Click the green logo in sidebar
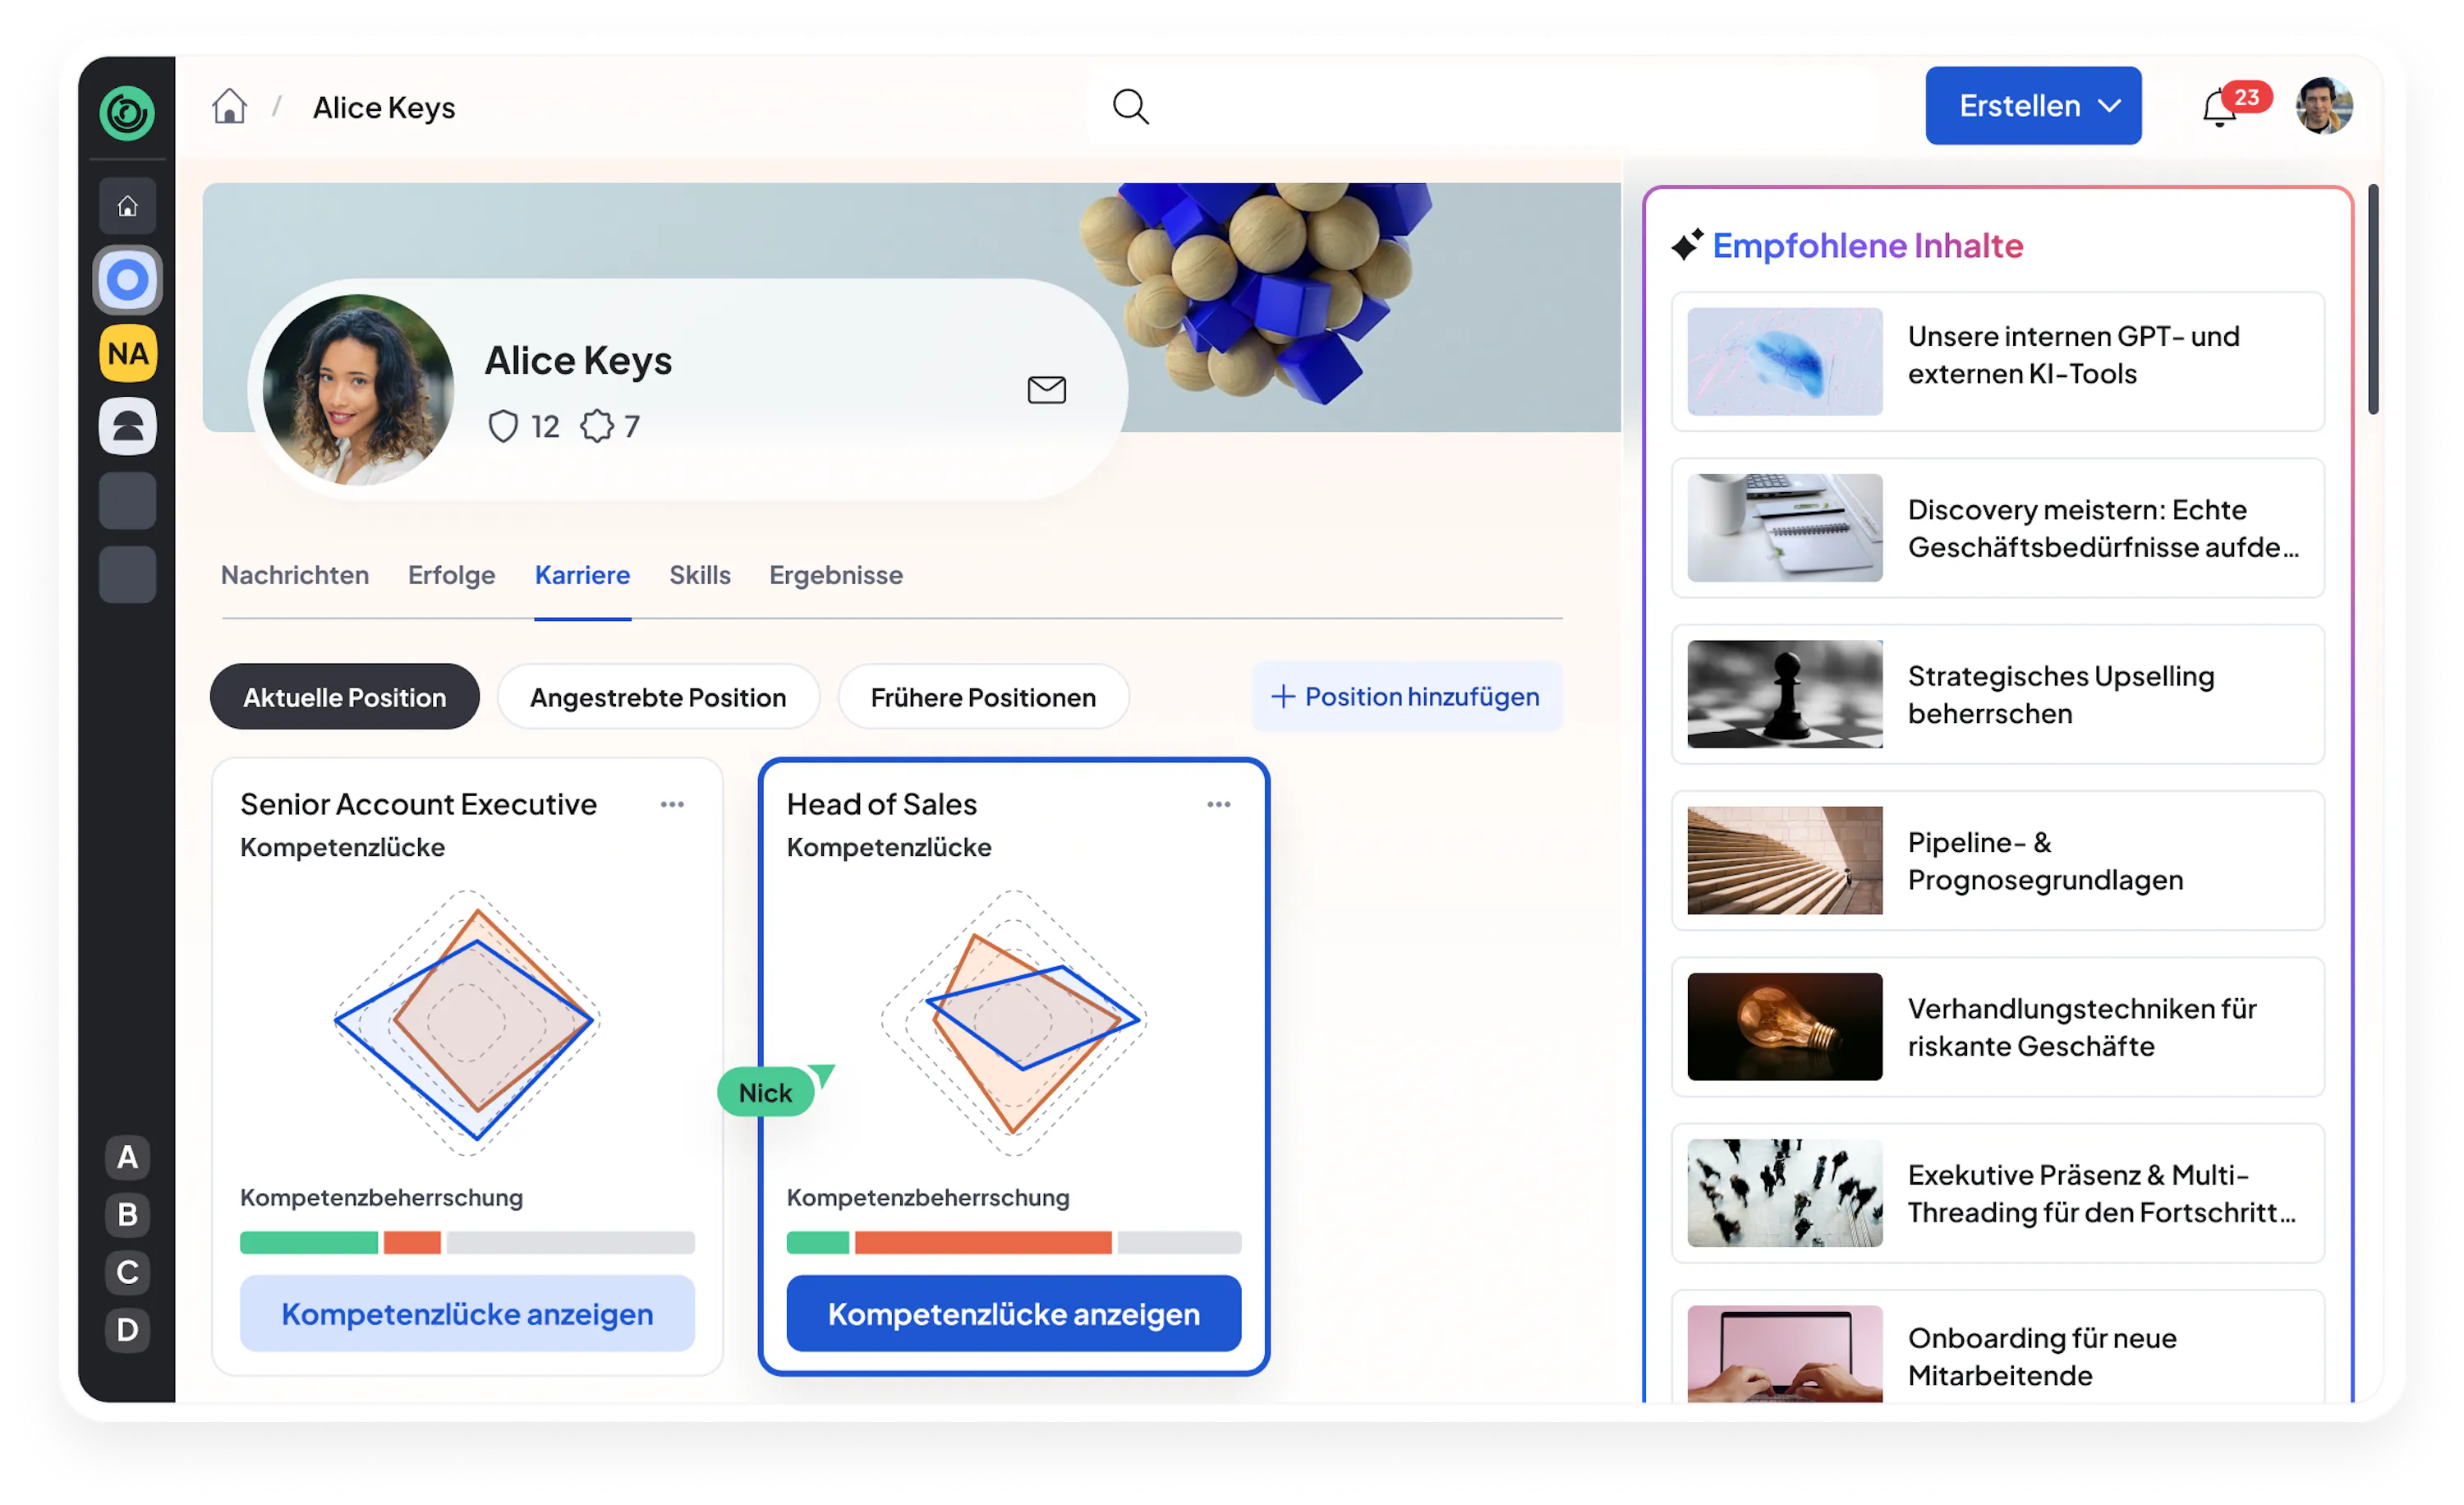 point(127,112)
